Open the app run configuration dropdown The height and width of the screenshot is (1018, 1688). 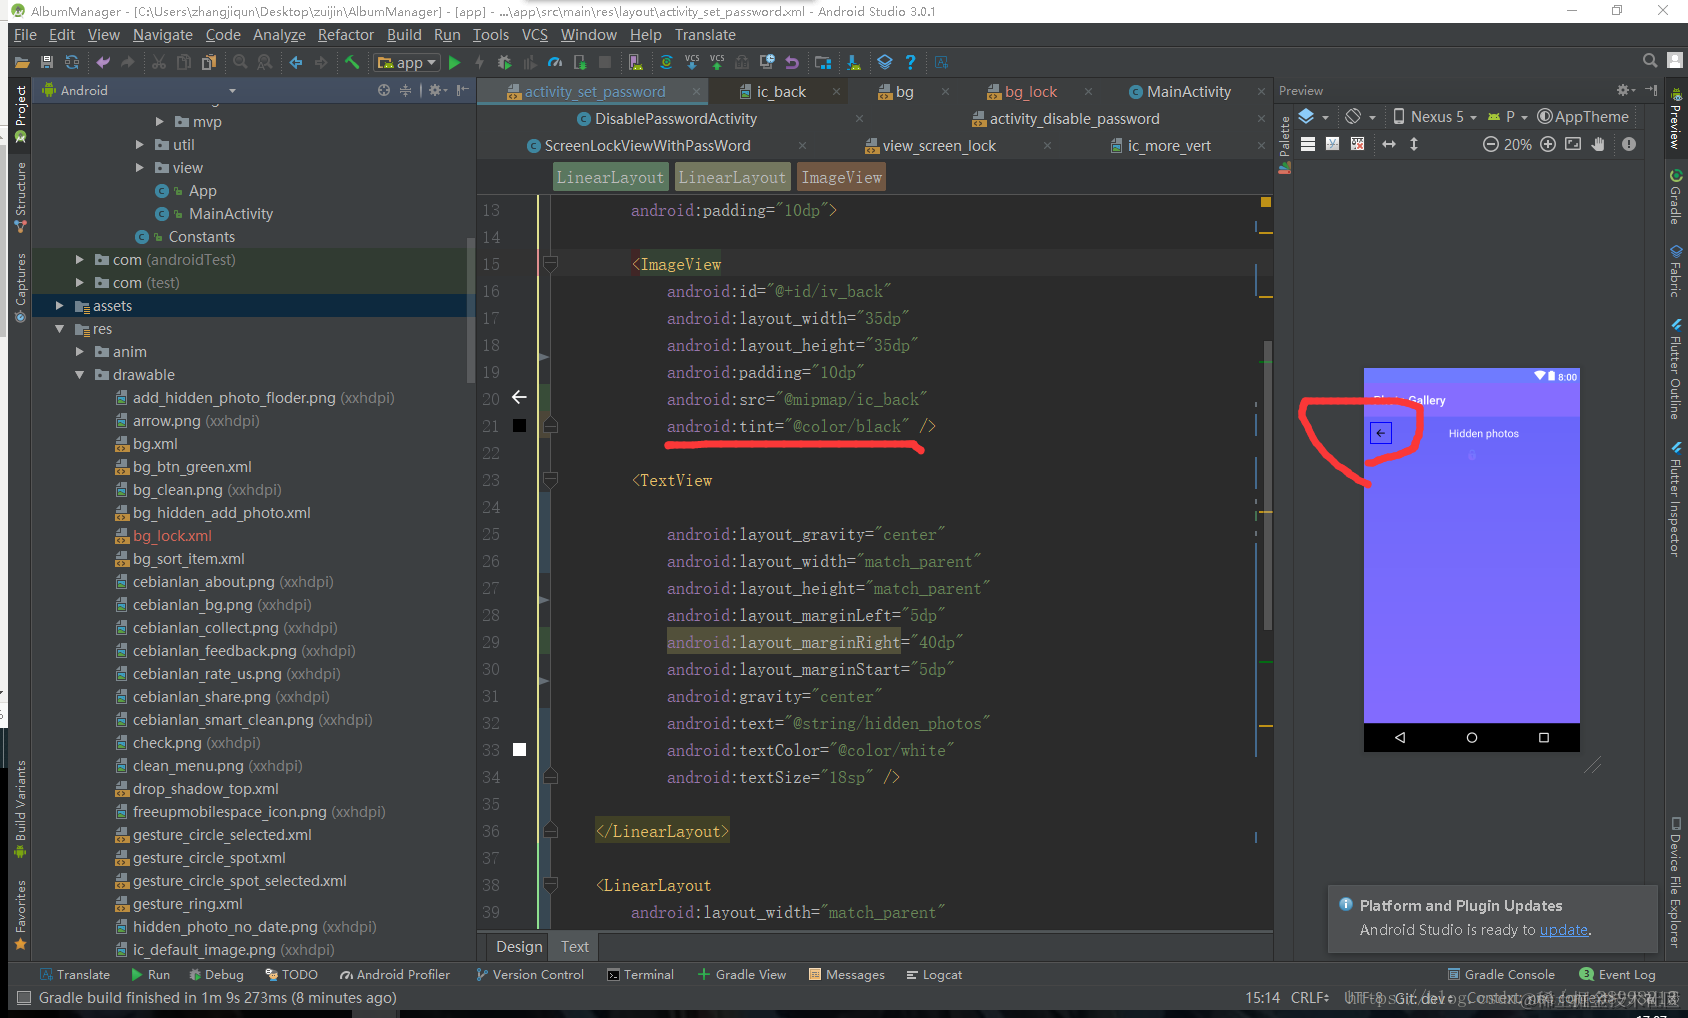406,63
